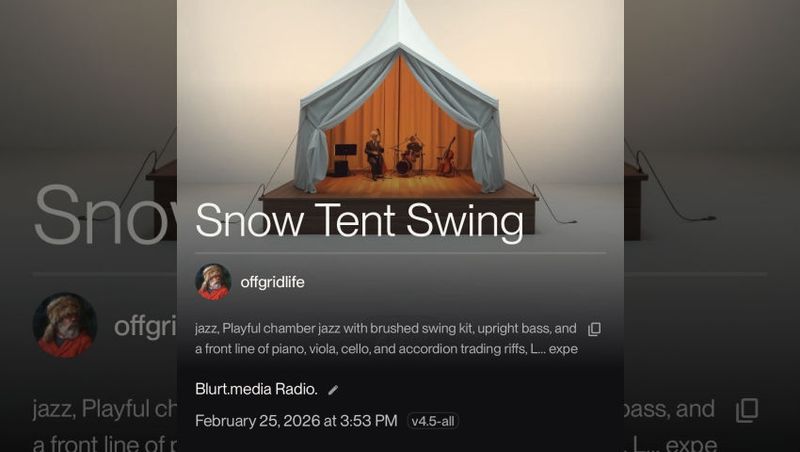Expand the dimmed background description at bottom right
This screenshot has width=800, height=452.
[x=690, y=444]
